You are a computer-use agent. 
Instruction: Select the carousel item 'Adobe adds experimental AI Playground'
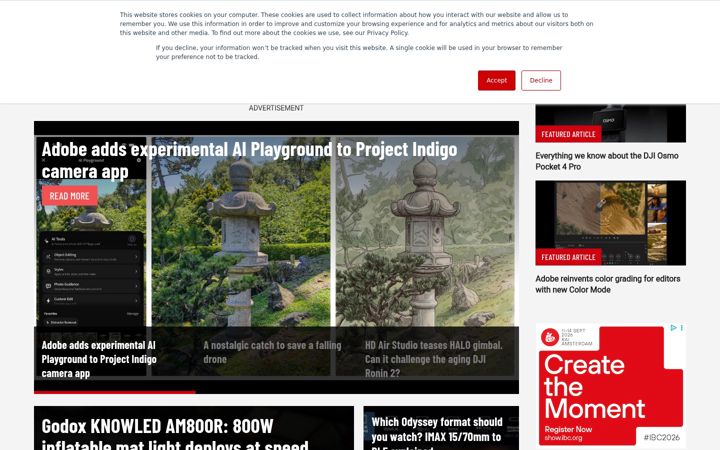[x=99, y=359]
